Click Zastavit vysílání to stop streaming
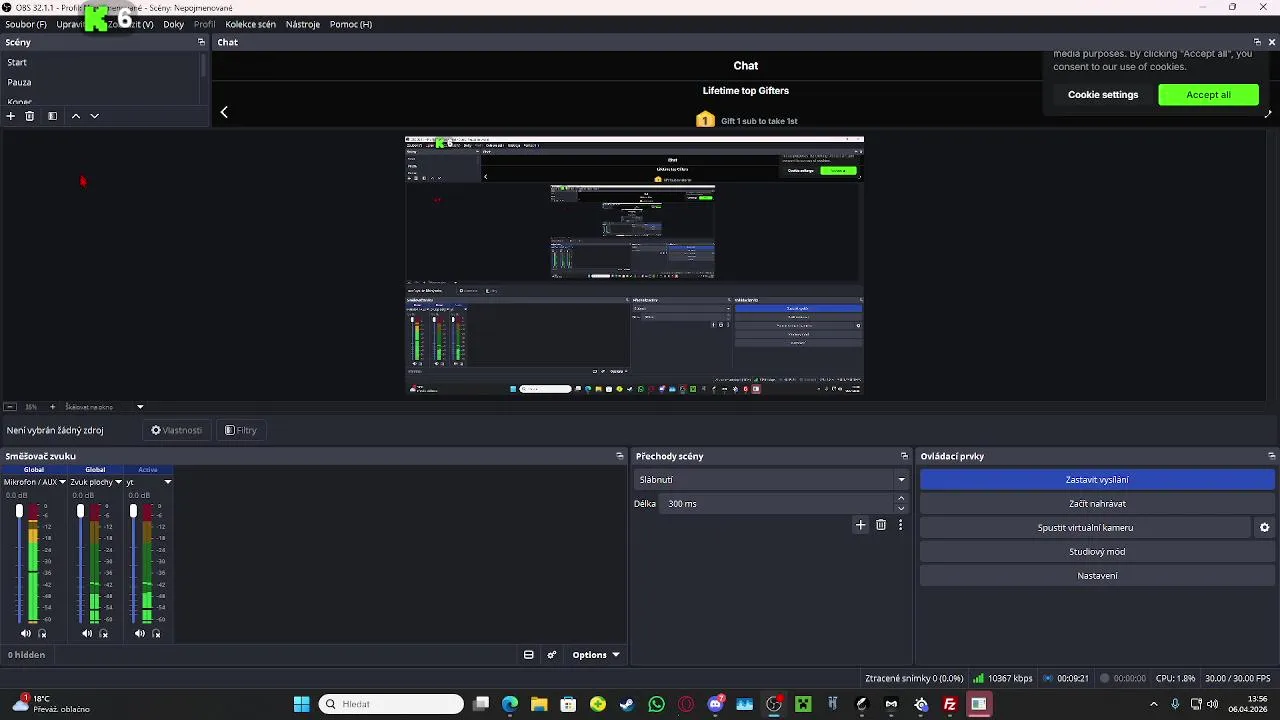Viewport: 1280px width, 720px height. [x=1097, y=480]
